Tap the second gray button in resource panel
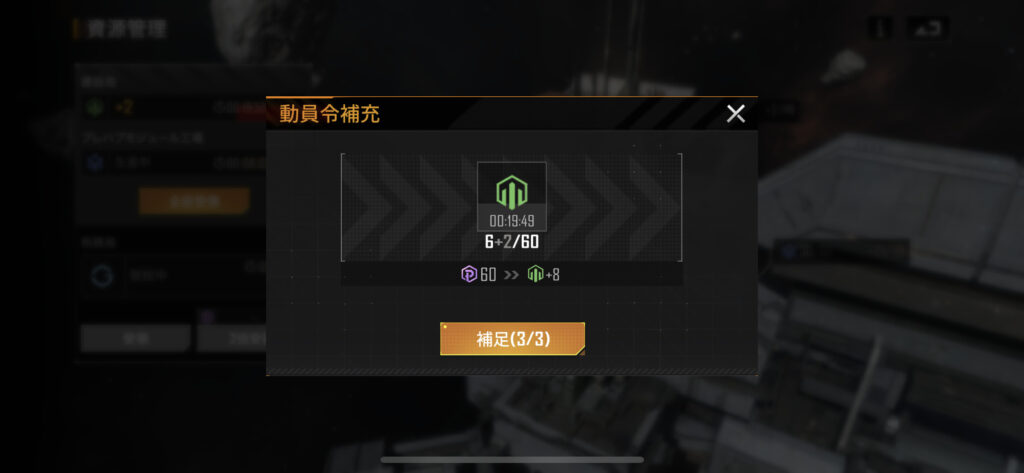Viewport: 1024px width, 473px height. click(x=232, y=338)
